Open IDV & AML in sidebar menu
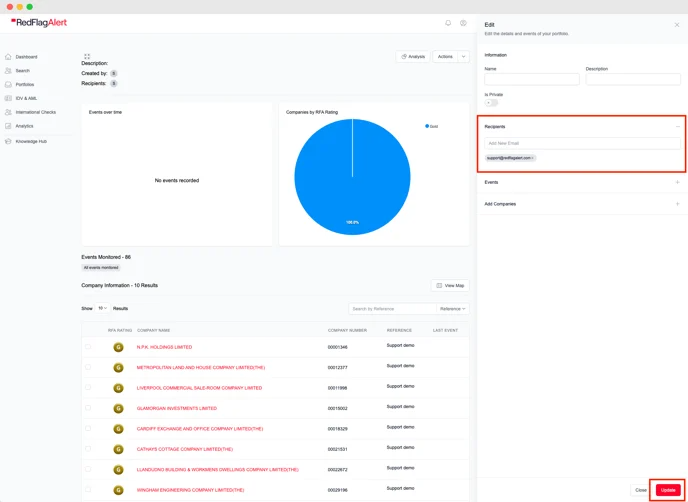 coord(26,98)
